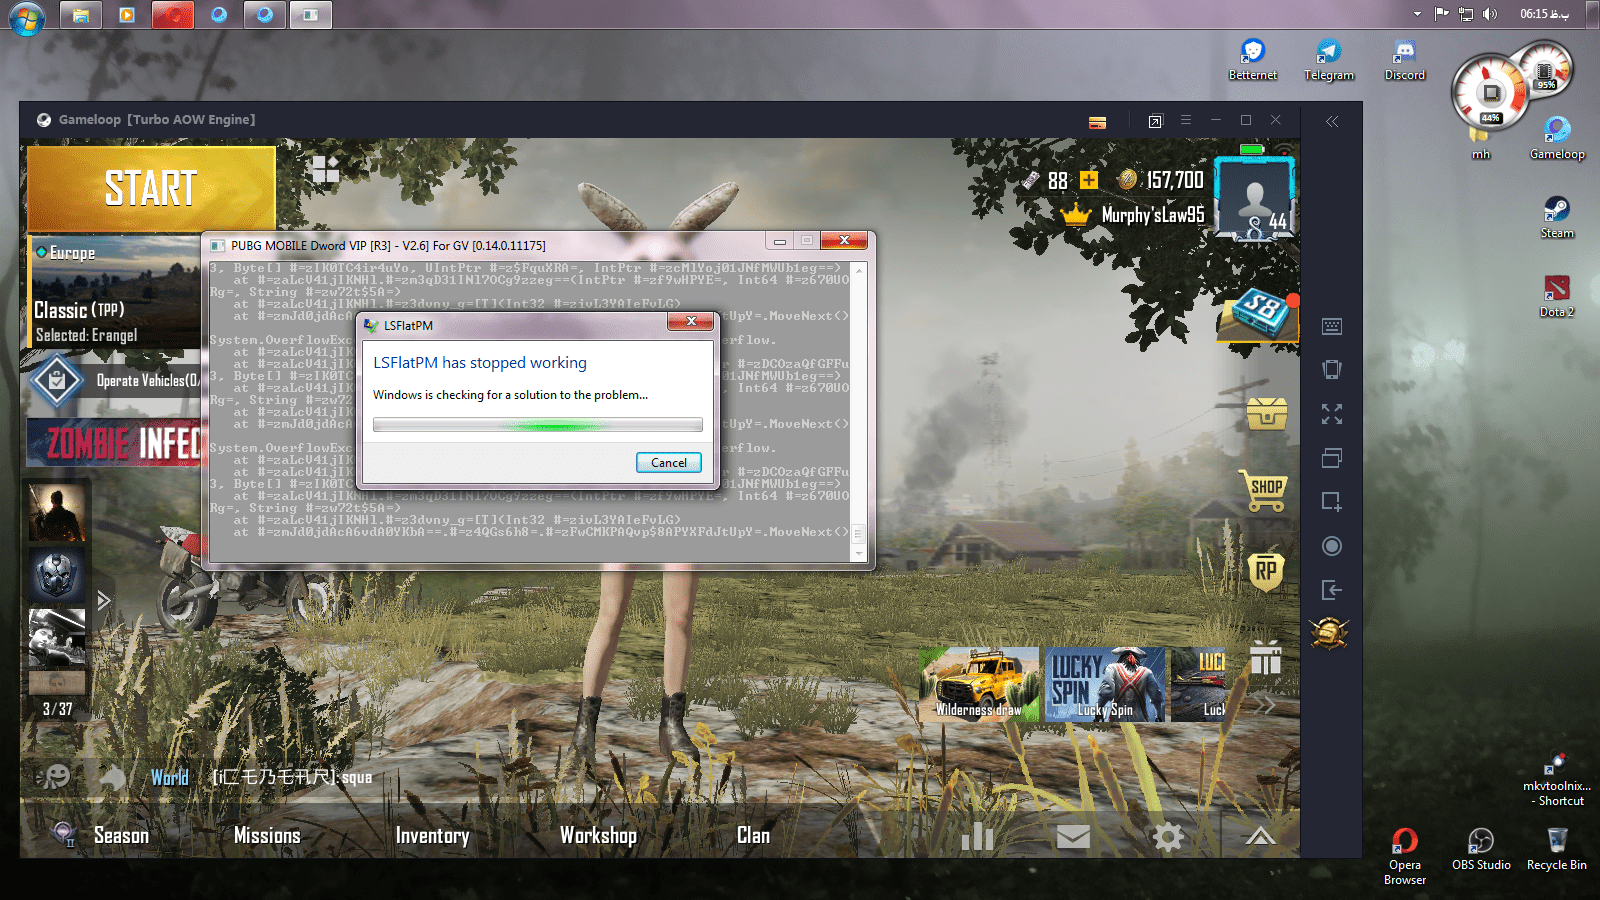Expand the team panel arrow
1600x900 pixels.
click(103, 600)
